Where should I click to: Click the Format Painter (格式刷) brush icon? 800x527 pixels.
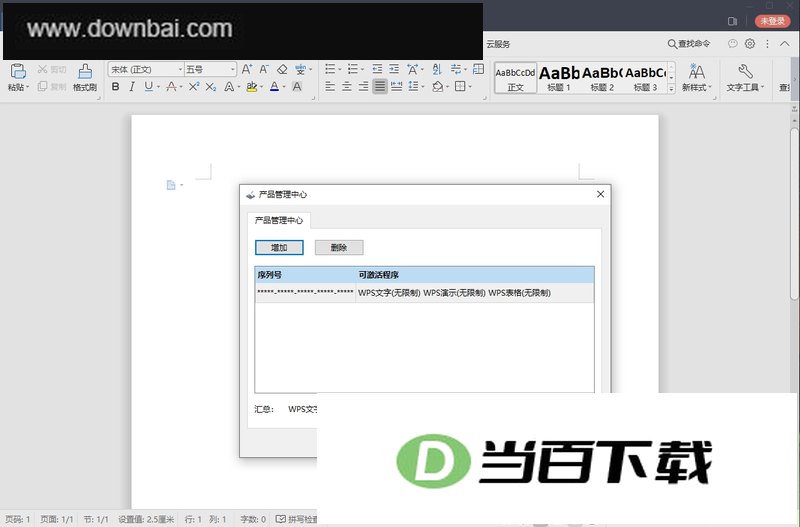coord(85,71)
